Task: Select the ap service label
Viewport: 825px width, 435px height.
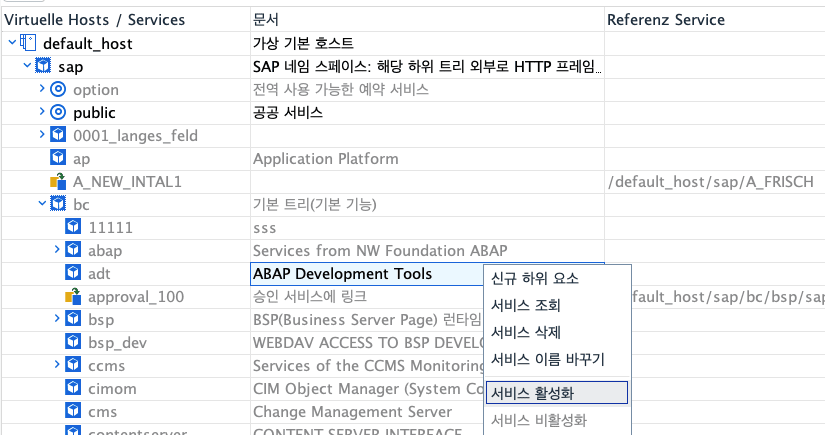Action: click(x=82, y=159)
